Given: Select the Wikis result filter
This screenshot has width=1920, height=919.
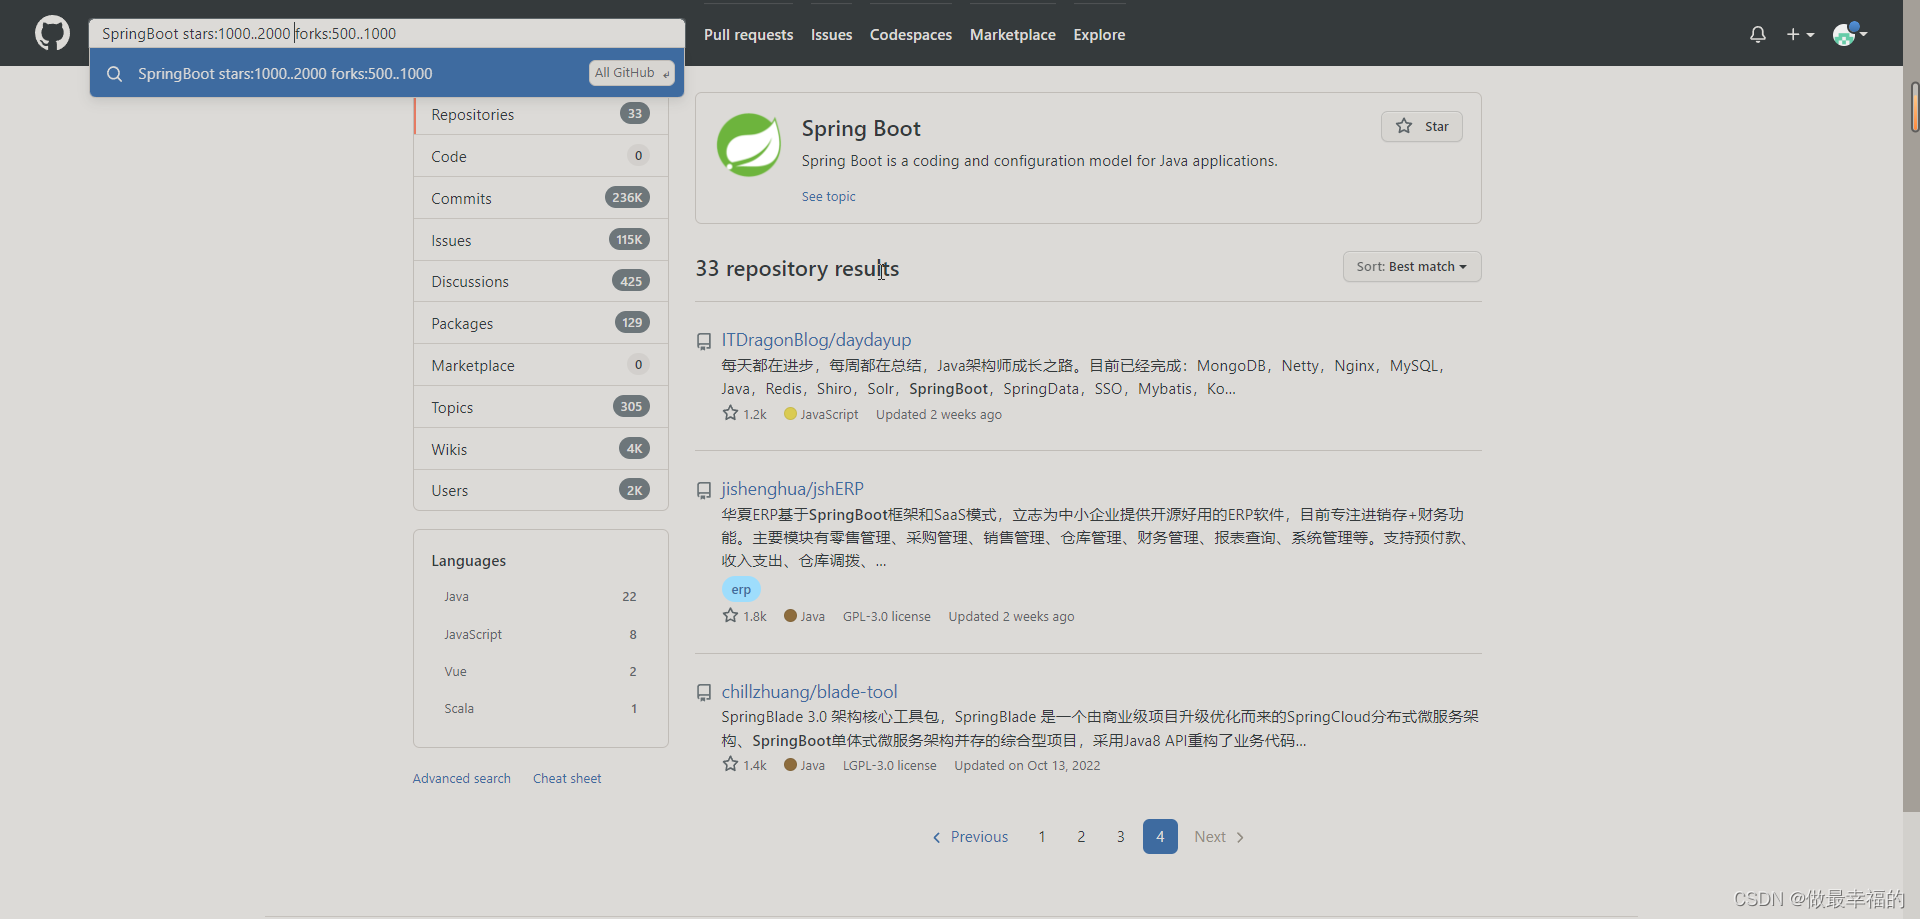Looking at the screenshot, I should click(x=541, y=450).
